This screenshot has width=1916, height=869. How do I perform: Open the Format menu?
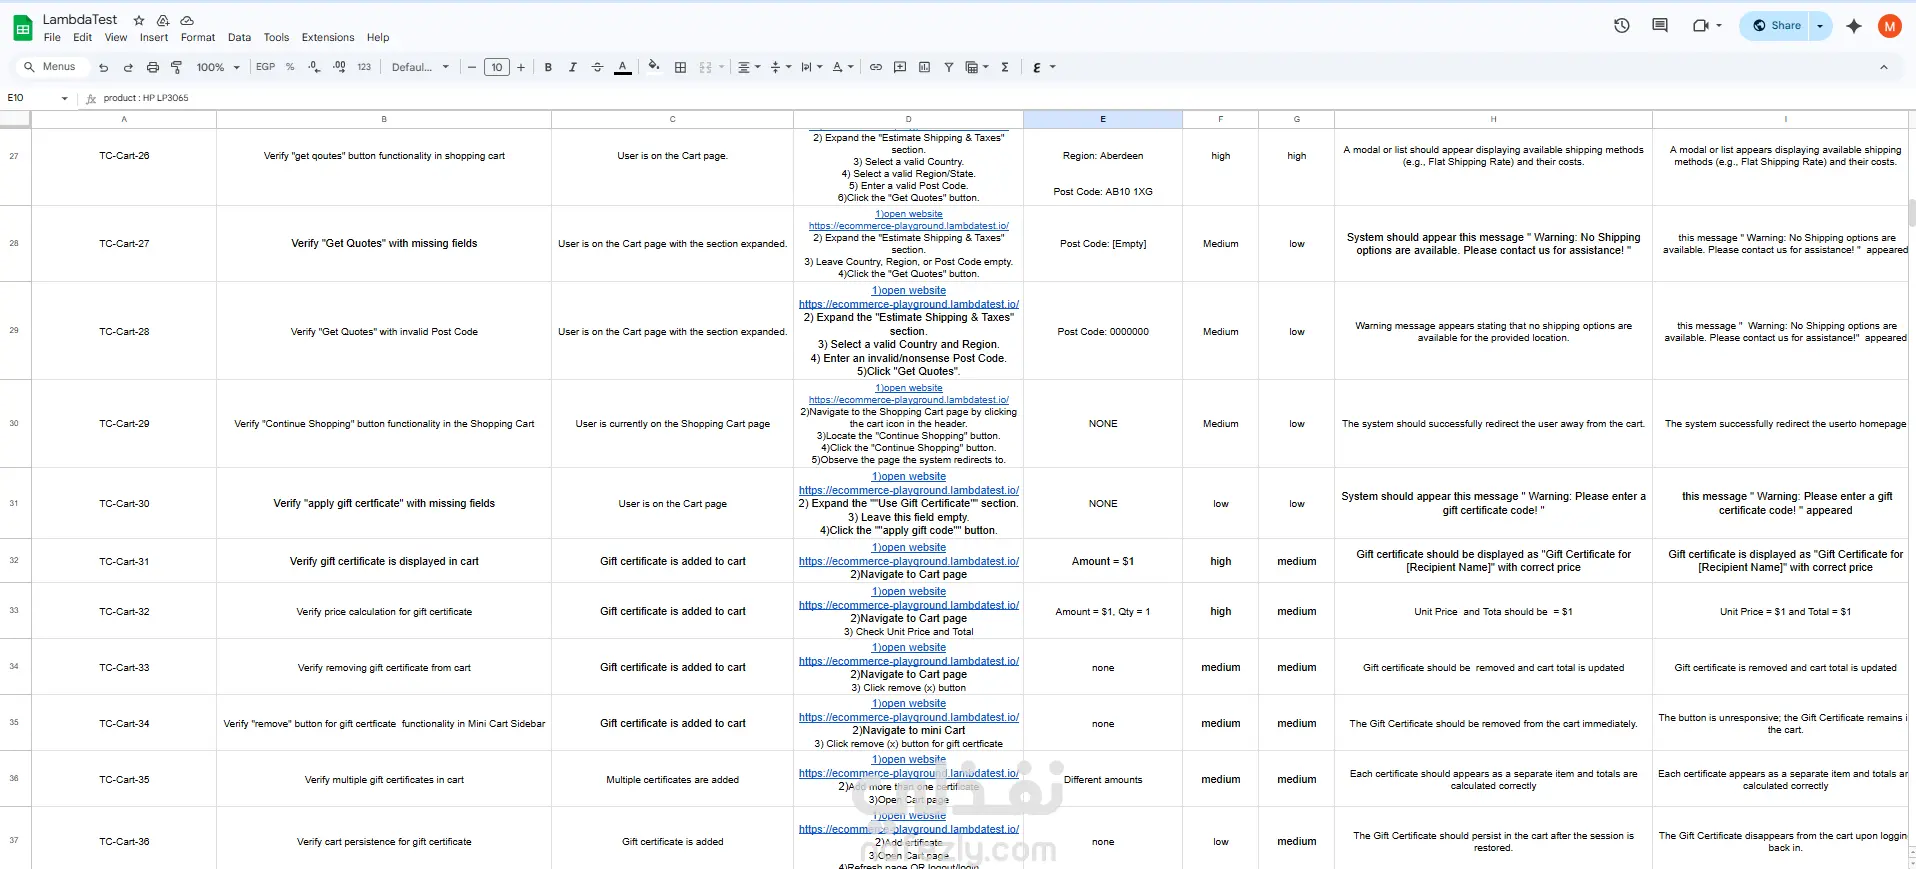(198, 38)
